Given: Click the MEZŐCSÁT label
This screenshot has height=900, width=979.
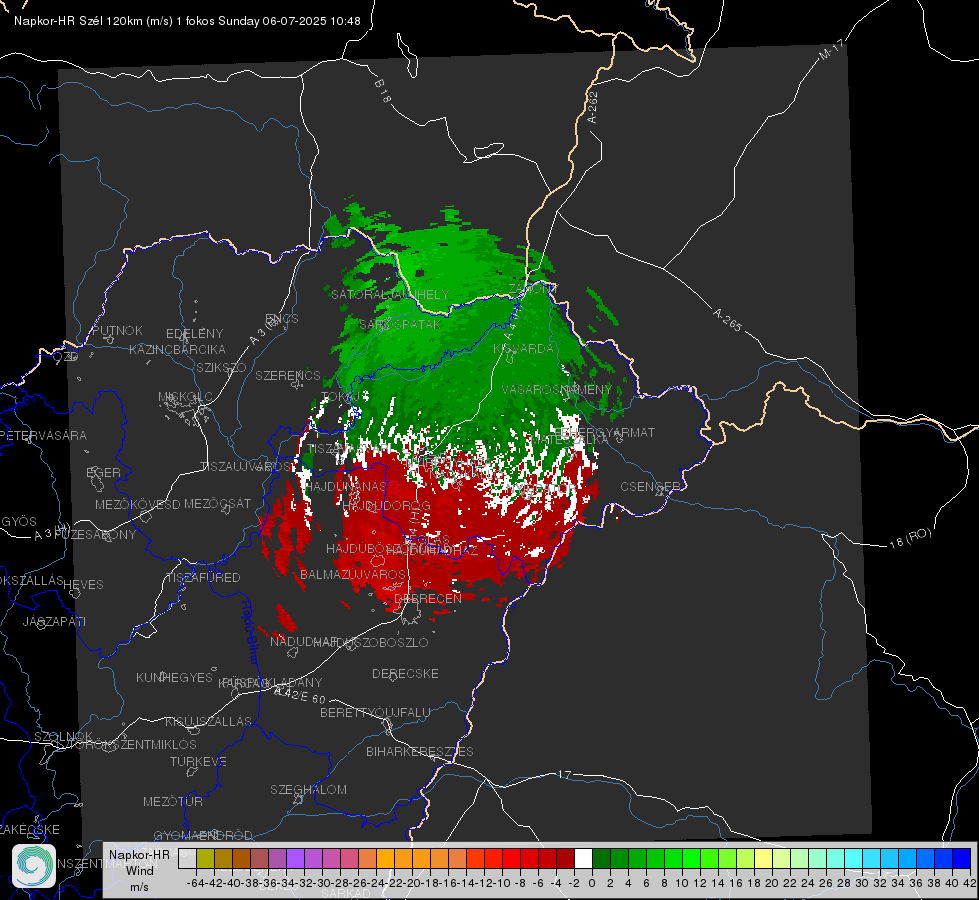Looking at the screenshot, I should (x=217, y=503).
